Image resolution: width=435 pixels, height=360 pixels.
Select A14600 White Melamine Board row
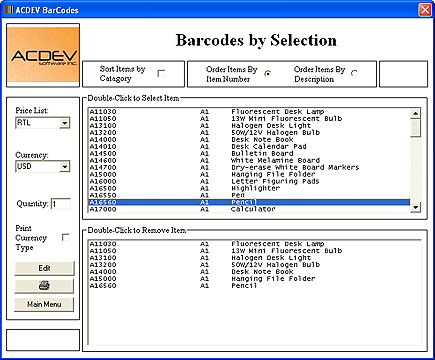[249, 160]
